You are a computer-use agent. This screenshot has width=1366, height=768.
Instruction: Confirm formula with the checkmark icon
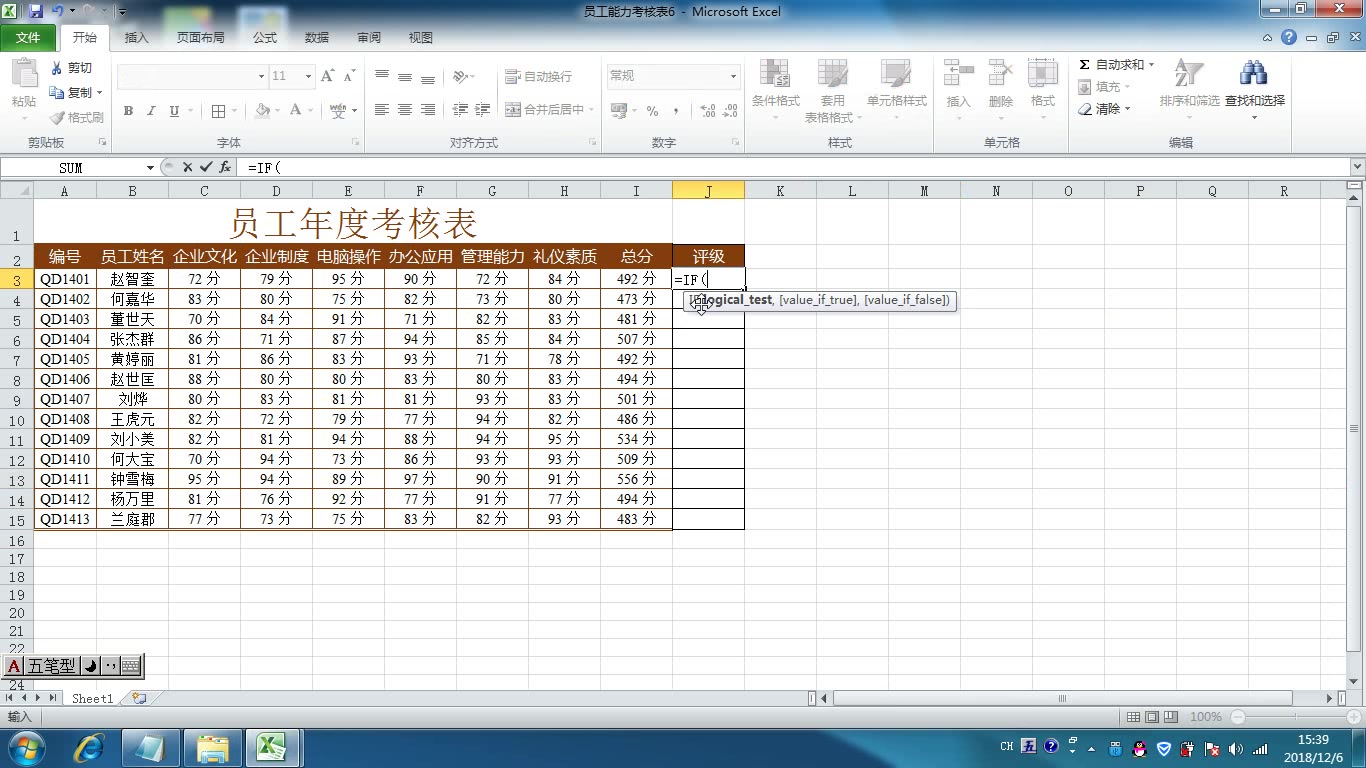(206, 167)
